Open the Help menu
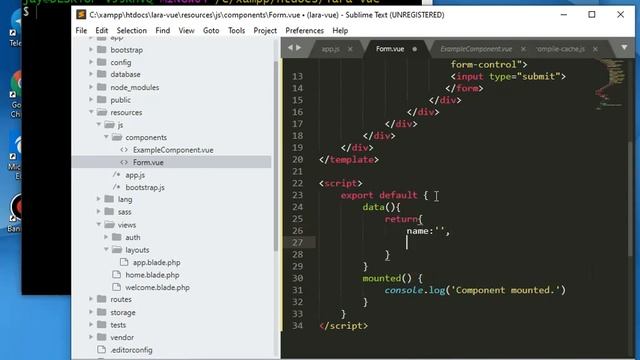The height and width of the screenshot is (360, 640). (340, 31)
